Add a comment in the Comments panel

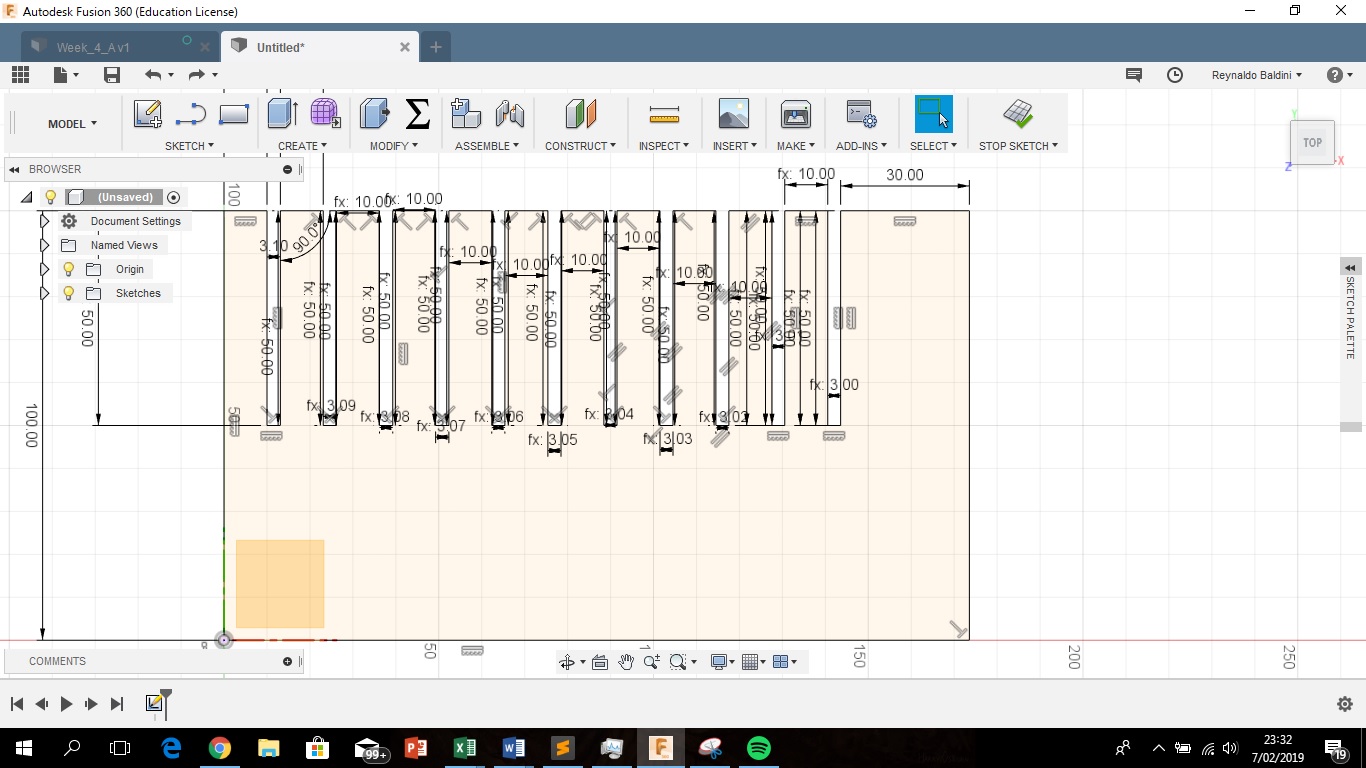[288, 661]
